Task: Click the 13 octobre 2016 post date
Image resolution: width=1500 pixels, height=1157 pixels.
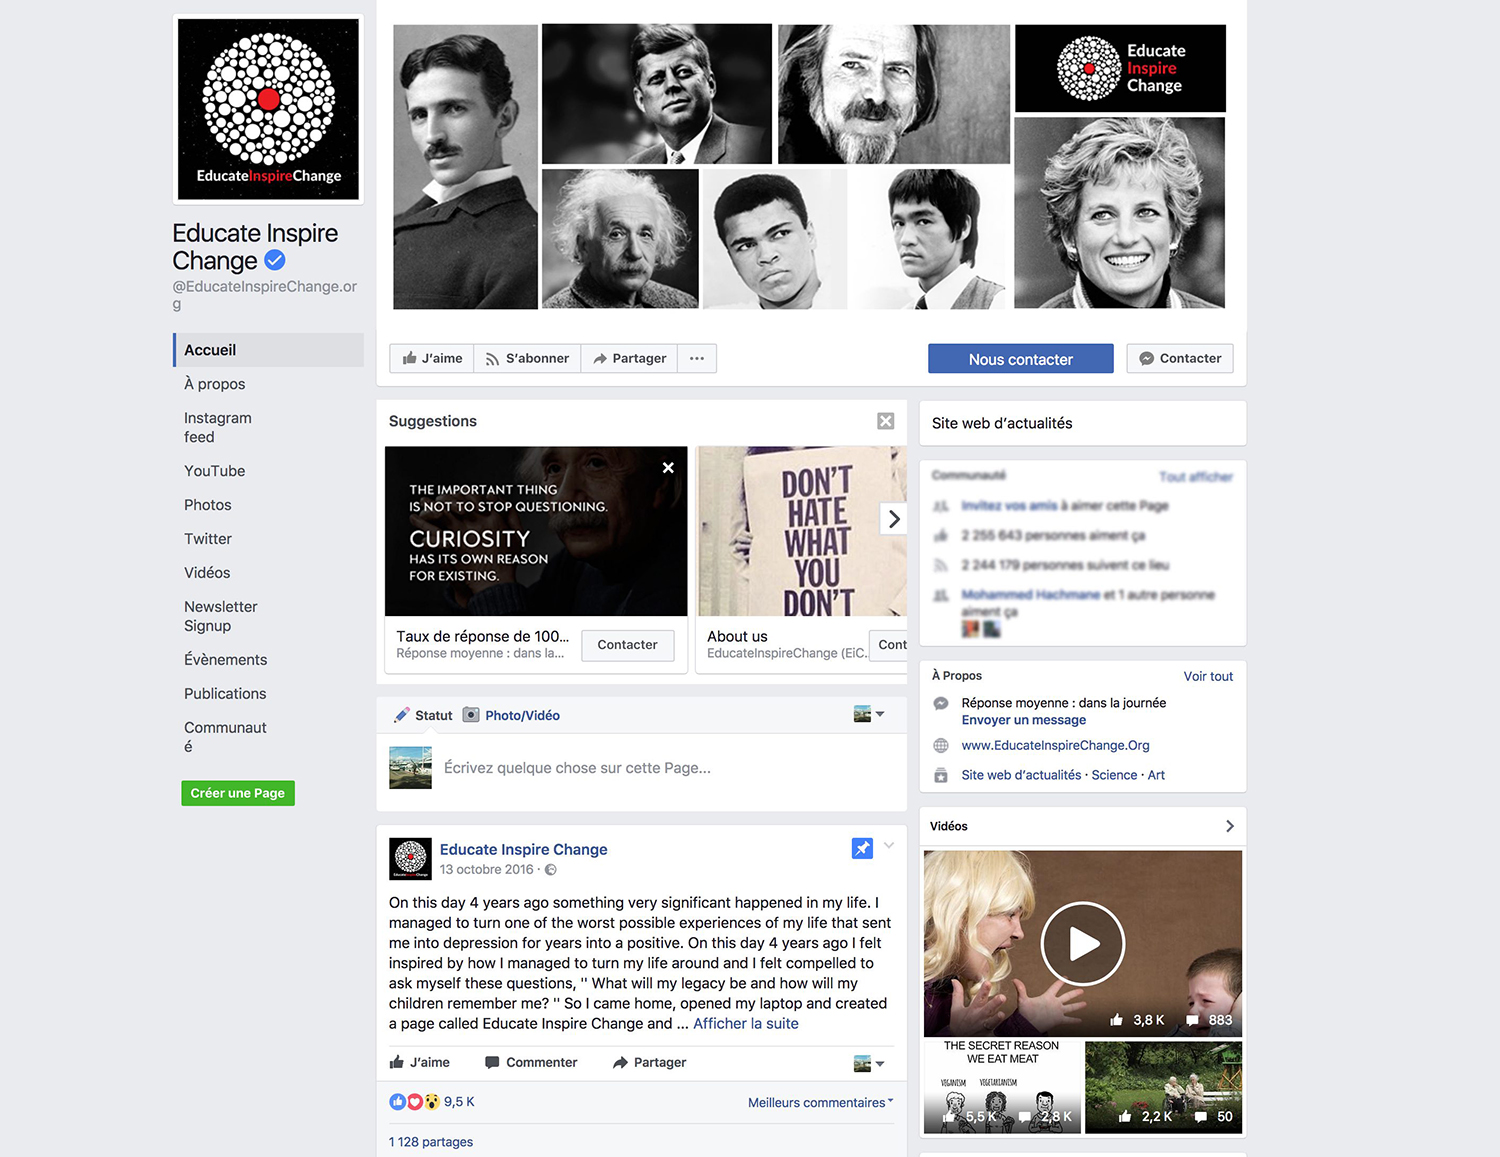Action: [x=487, y=870]
